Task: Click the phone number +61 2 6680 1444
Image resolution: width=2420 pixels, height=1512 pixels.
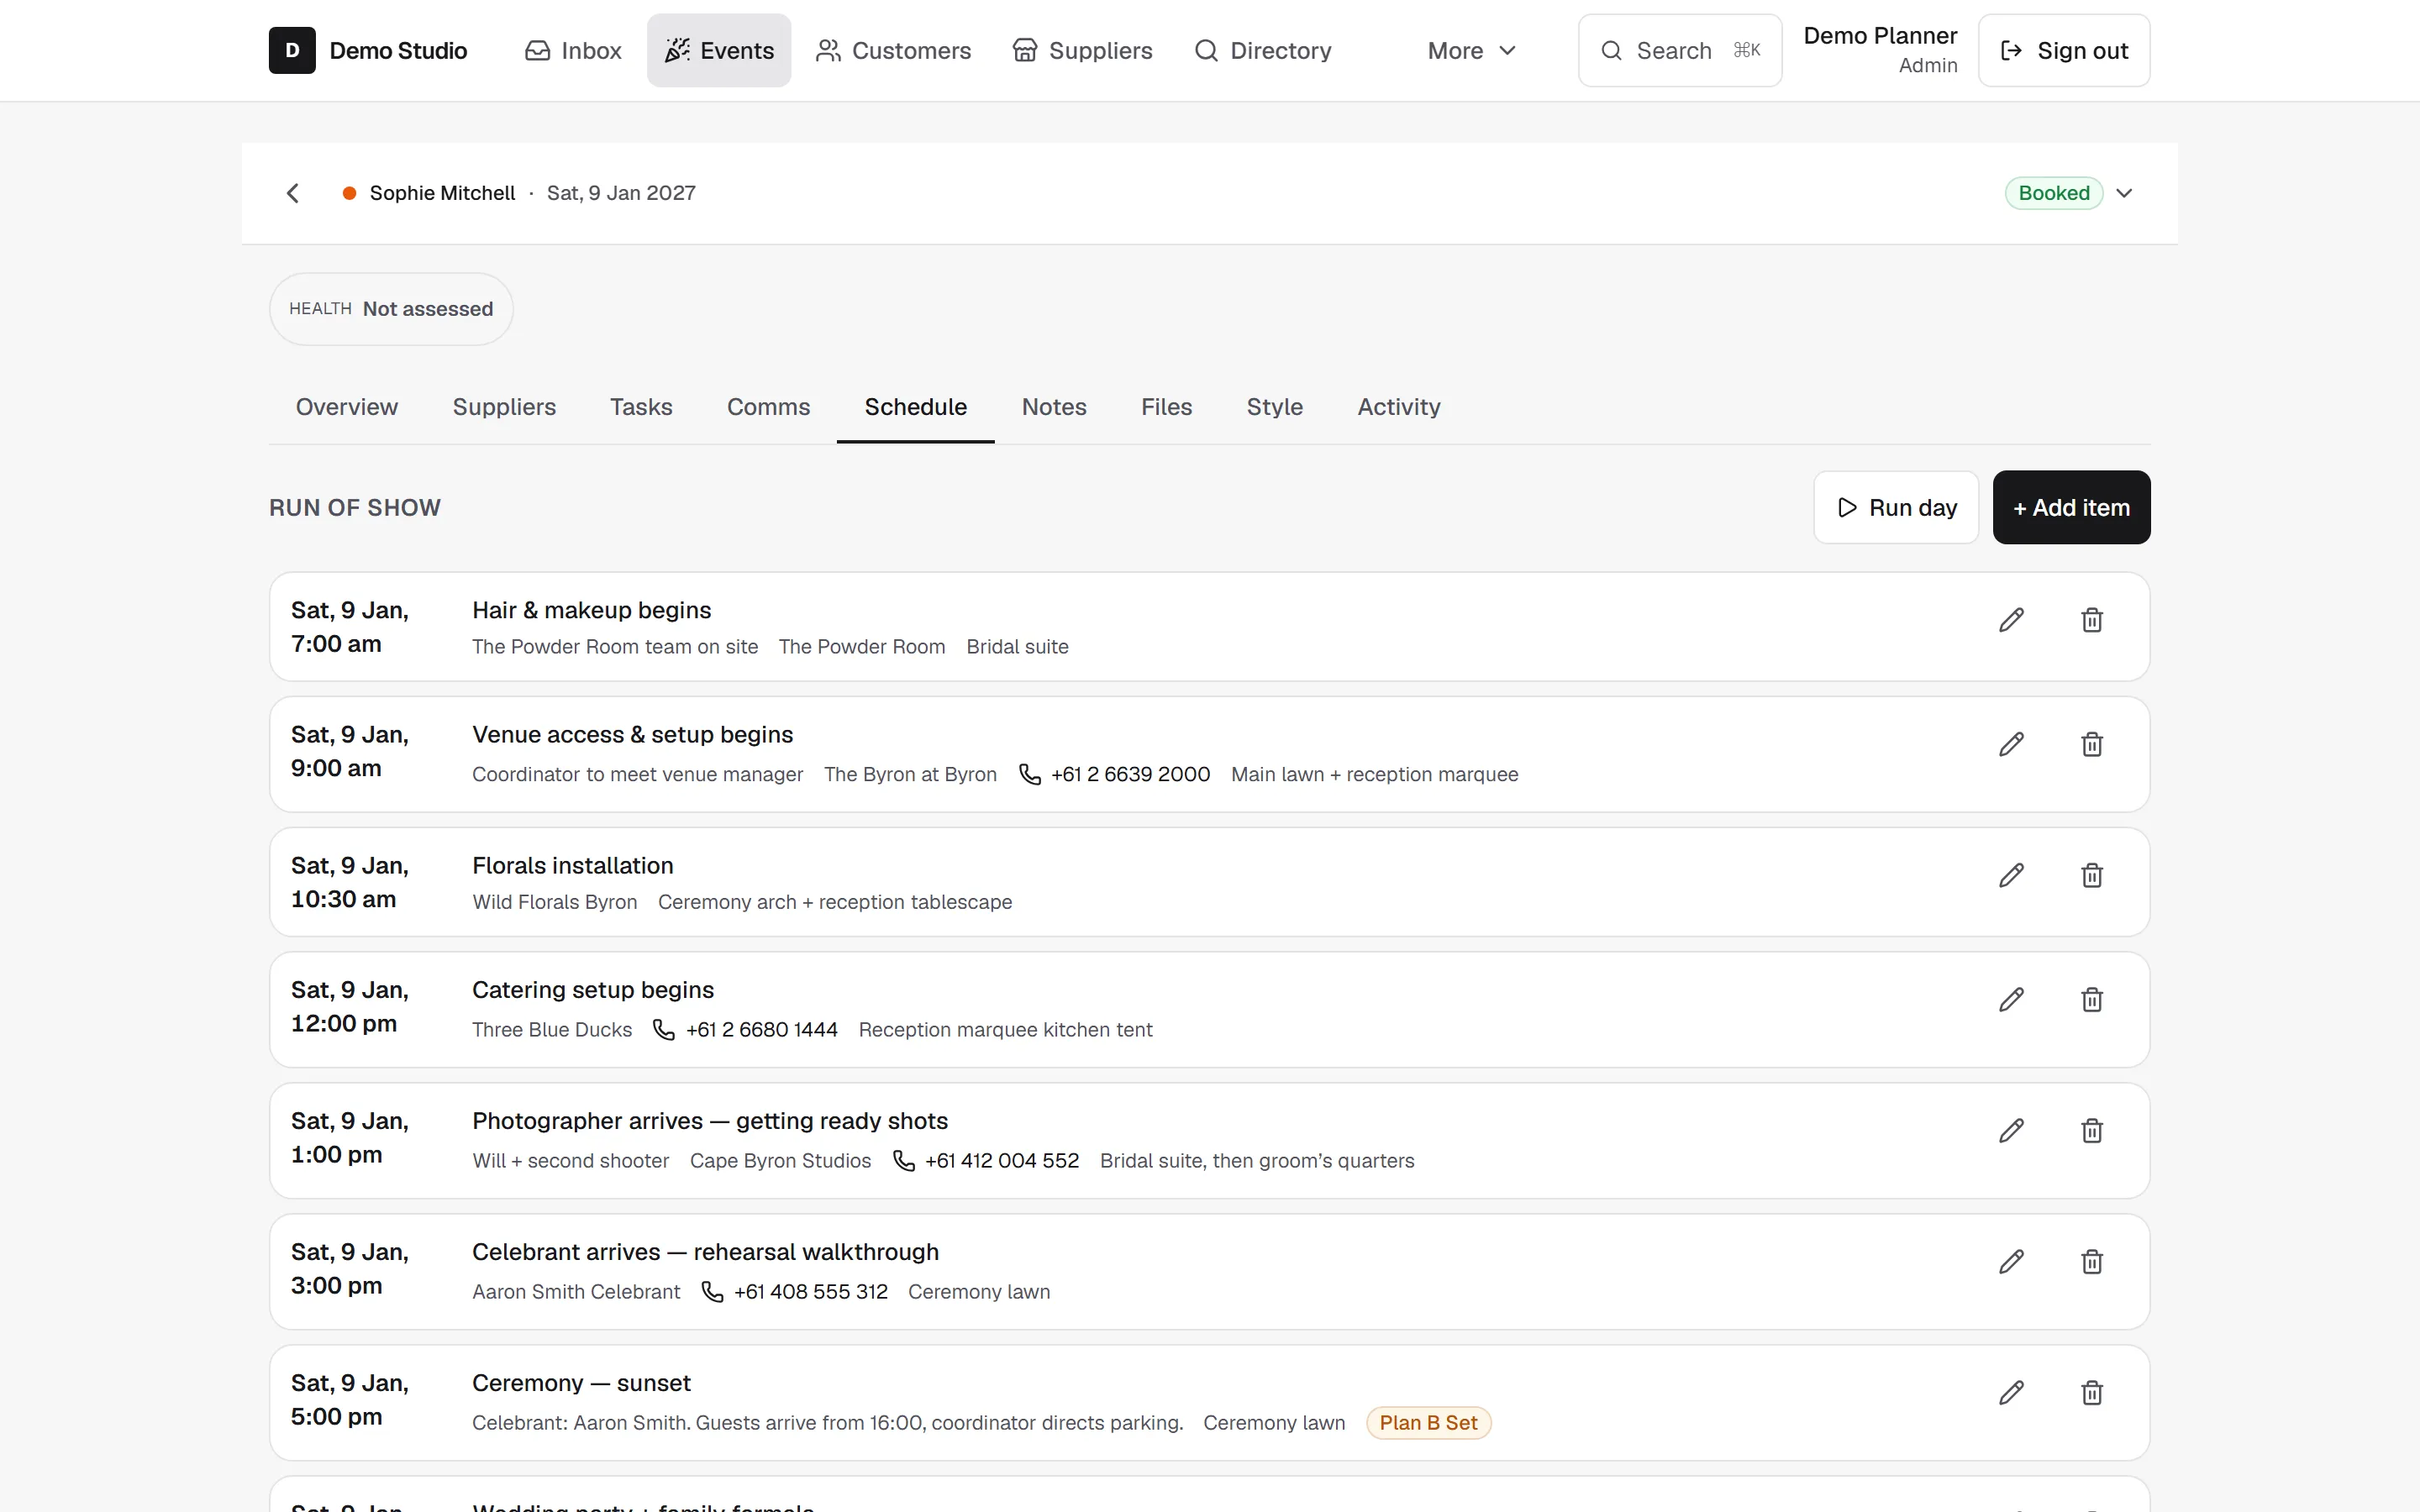Action: pyautogui.click(x=762, y=1029)
